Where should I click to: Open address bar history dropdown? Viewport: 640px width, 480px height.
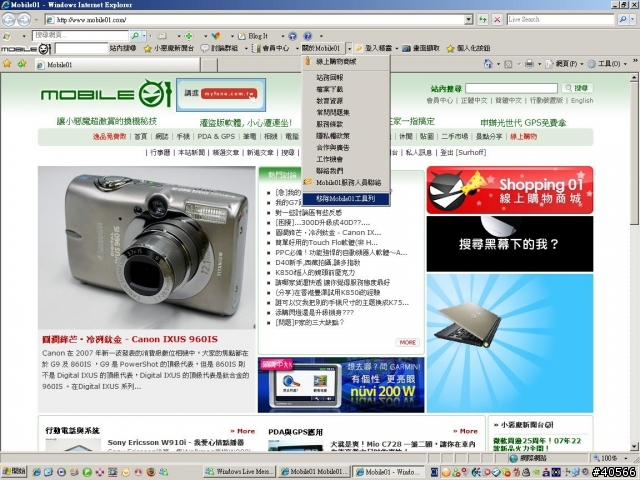pos(469,19)
